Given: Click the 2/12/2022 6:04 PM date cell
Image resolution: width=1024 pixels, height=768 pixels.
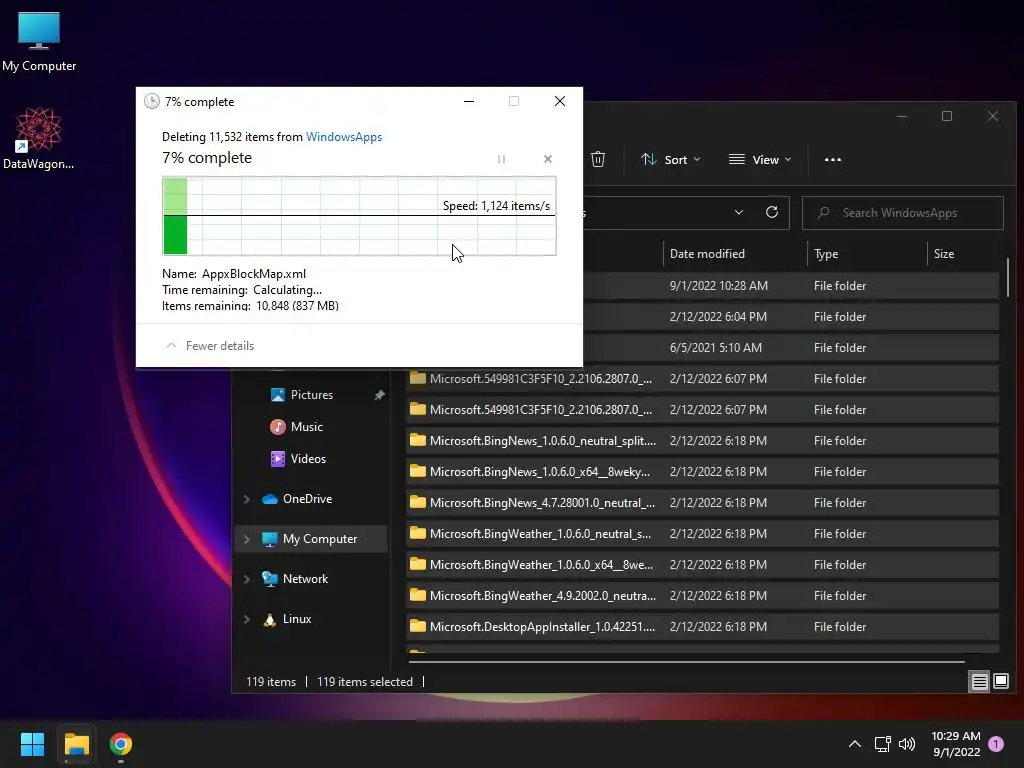Looking at the screenshot, I should click(x=718, y=317).
